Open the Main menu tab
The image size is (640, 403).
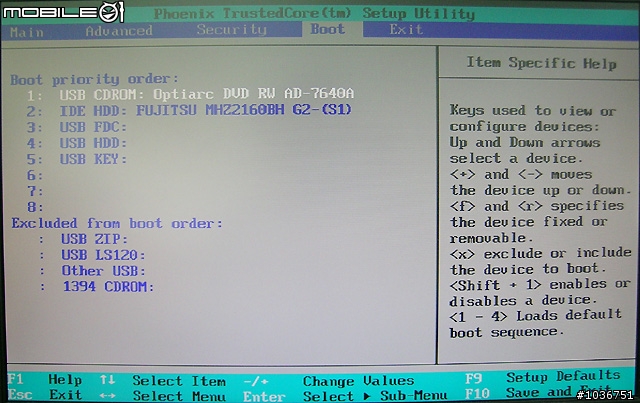27,32
